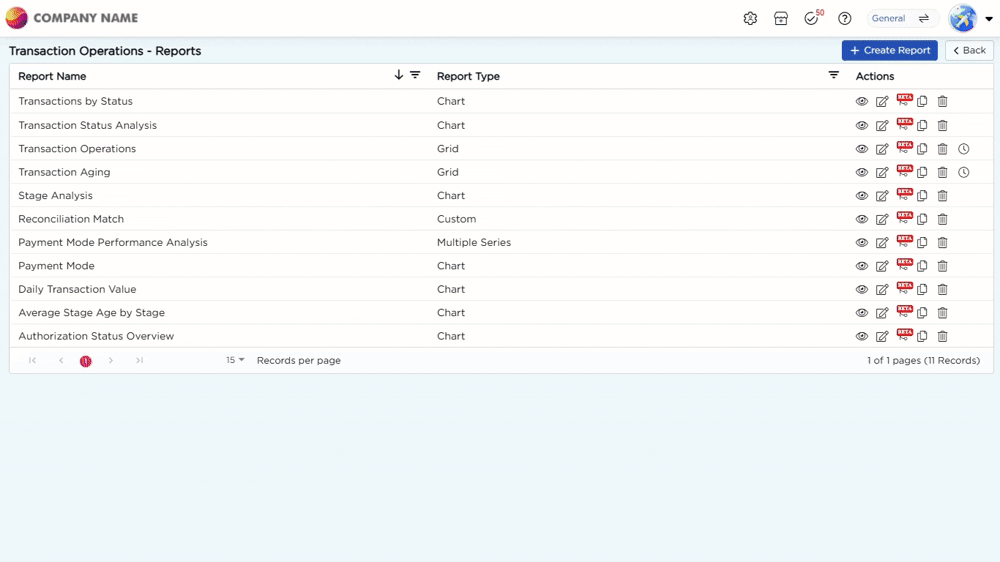Open the help question mark icon
Screen dimensions: 1000x562
pyautogui.click(x=844, y=18)
